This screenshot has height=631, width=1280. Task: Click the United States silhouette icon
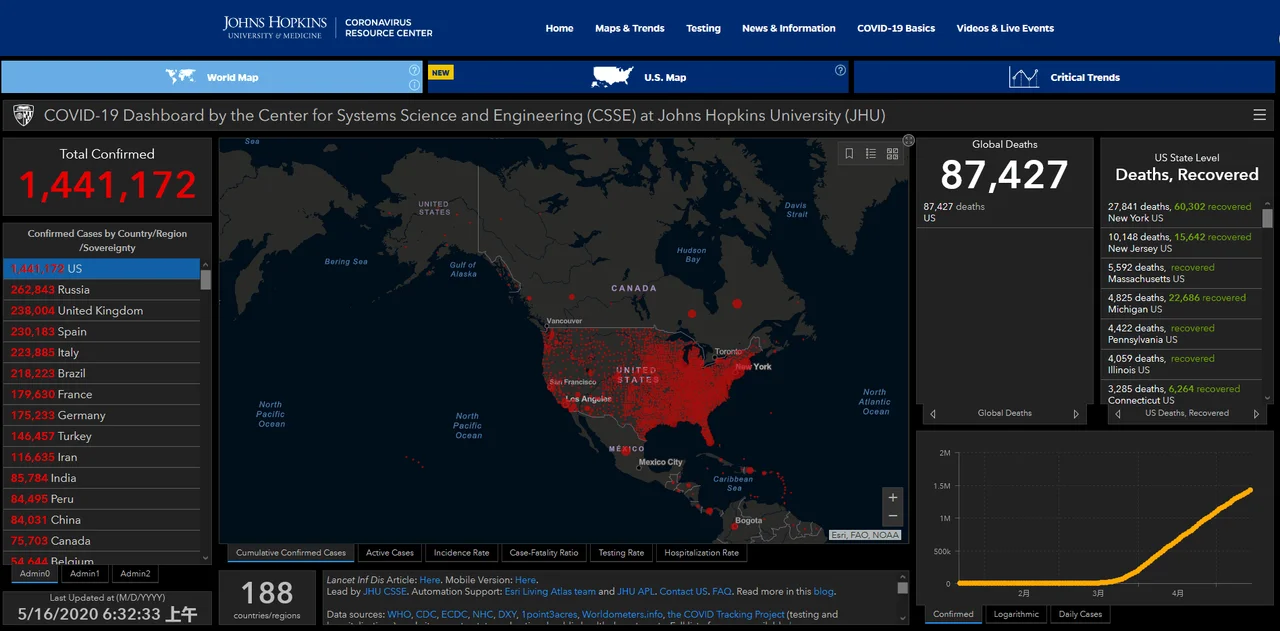(x=613, y=77)
